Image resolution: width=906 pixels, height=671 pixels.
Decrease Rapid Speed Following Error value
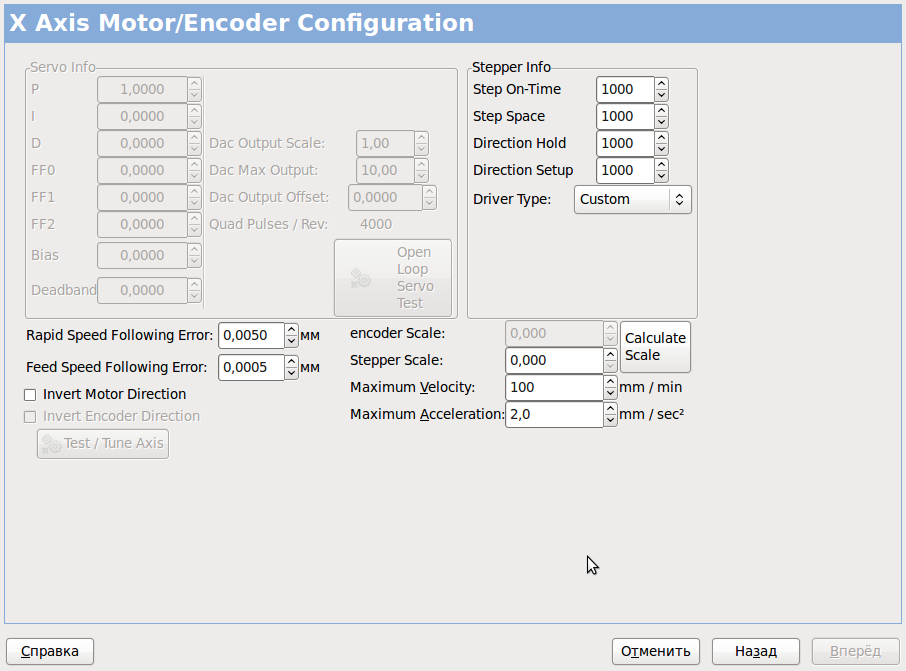coord(292,342)
